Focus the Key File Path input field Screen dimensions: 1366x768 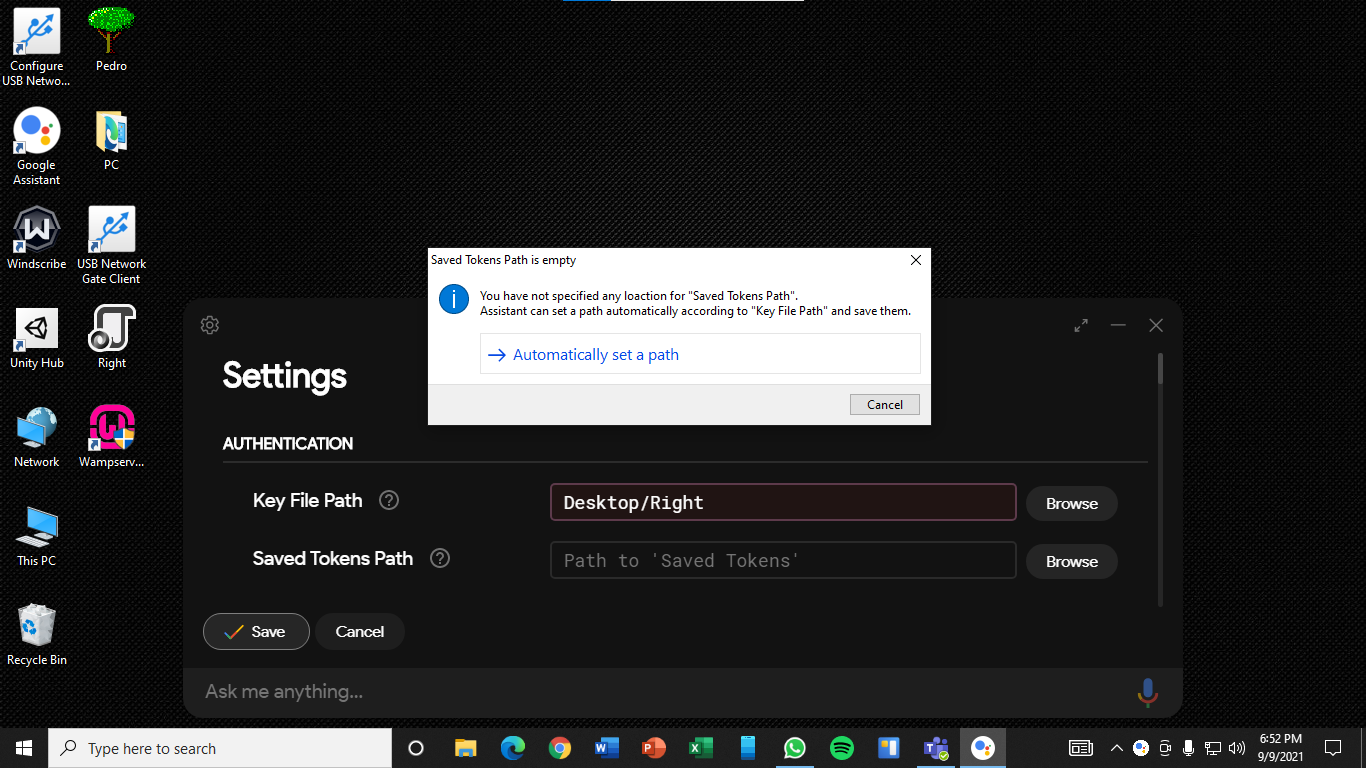(783, 502)
